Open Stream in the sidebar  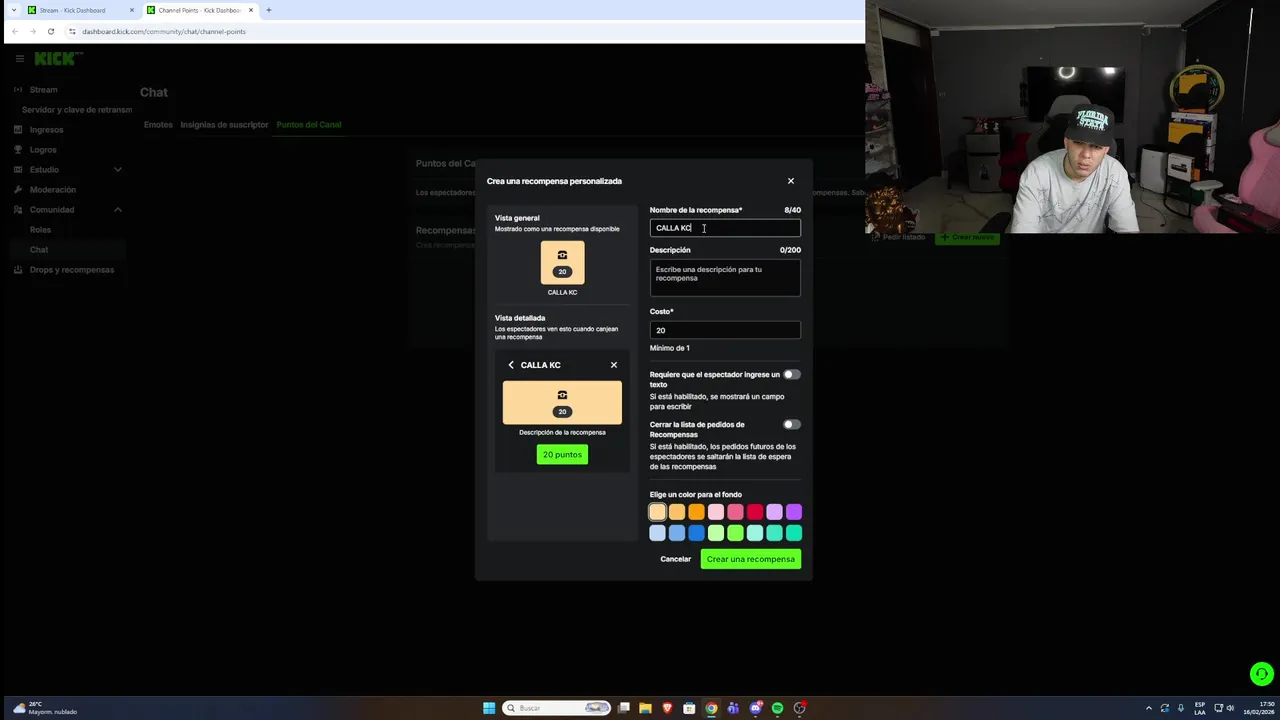(43, 90)
